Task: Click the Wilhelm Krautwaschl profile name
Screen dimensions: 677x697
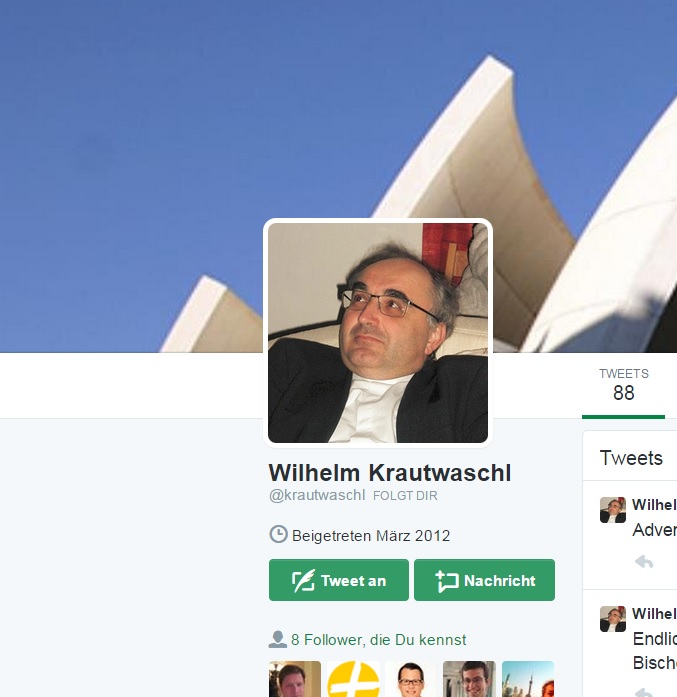Action: pos(390,473)
